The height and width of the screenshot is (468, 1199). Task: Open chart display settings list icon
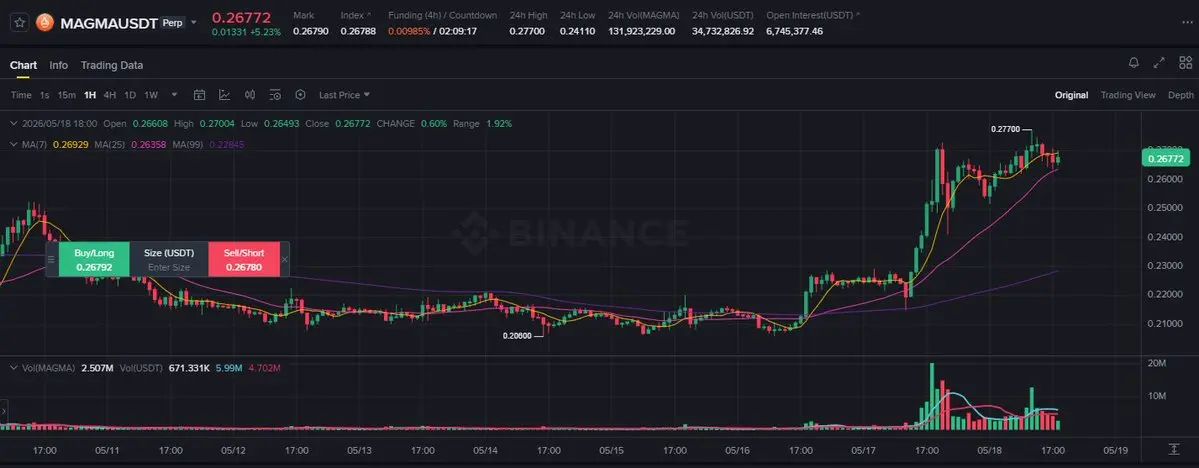[275, 95]
